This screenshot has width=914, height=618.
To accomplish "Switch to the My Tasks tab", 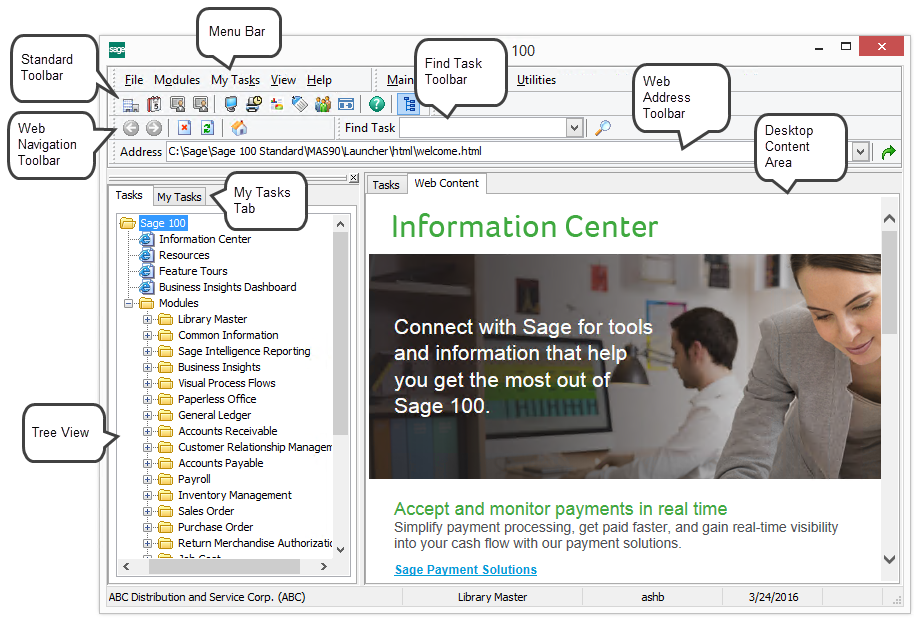I will [x=180, y=197].
